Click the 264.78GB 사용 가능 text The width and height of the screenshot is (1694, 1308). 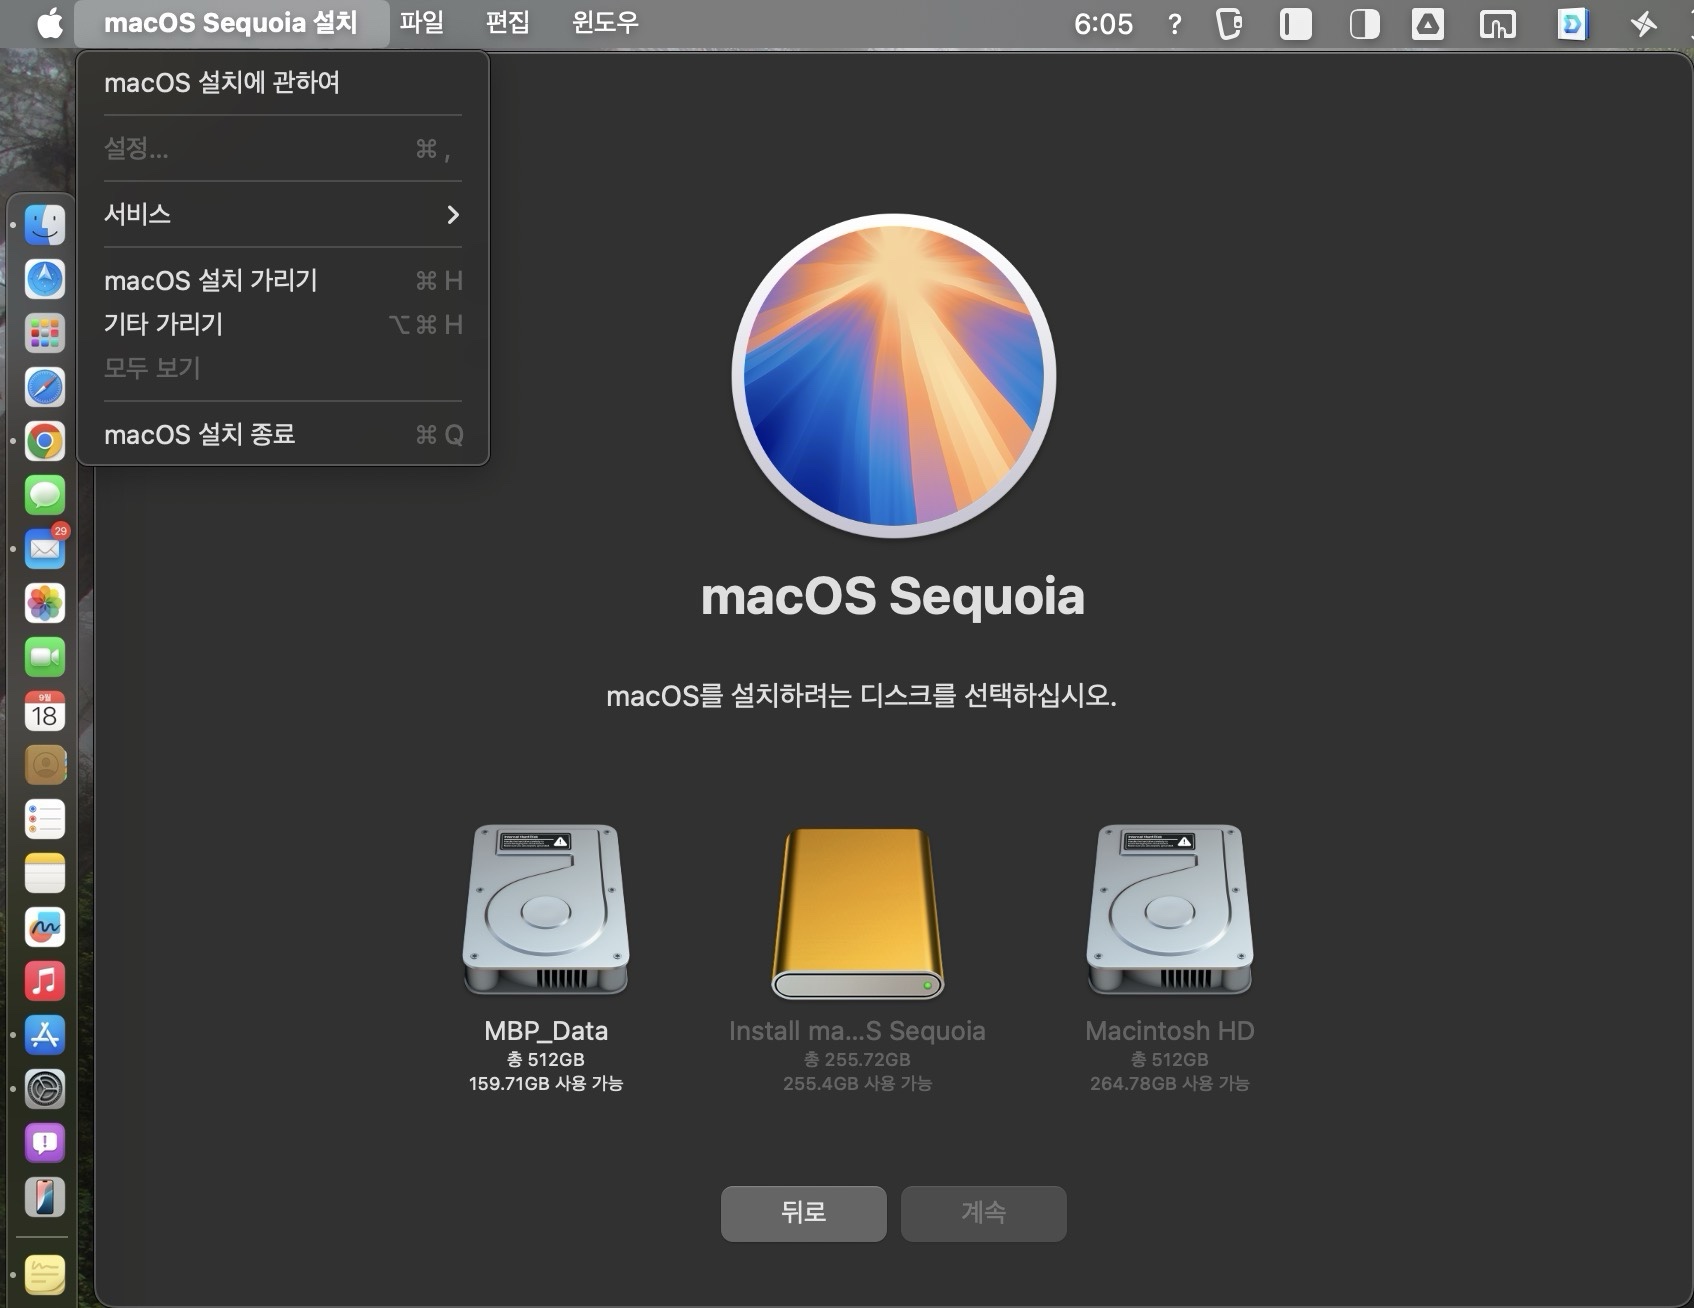tap(1170, 1084)
